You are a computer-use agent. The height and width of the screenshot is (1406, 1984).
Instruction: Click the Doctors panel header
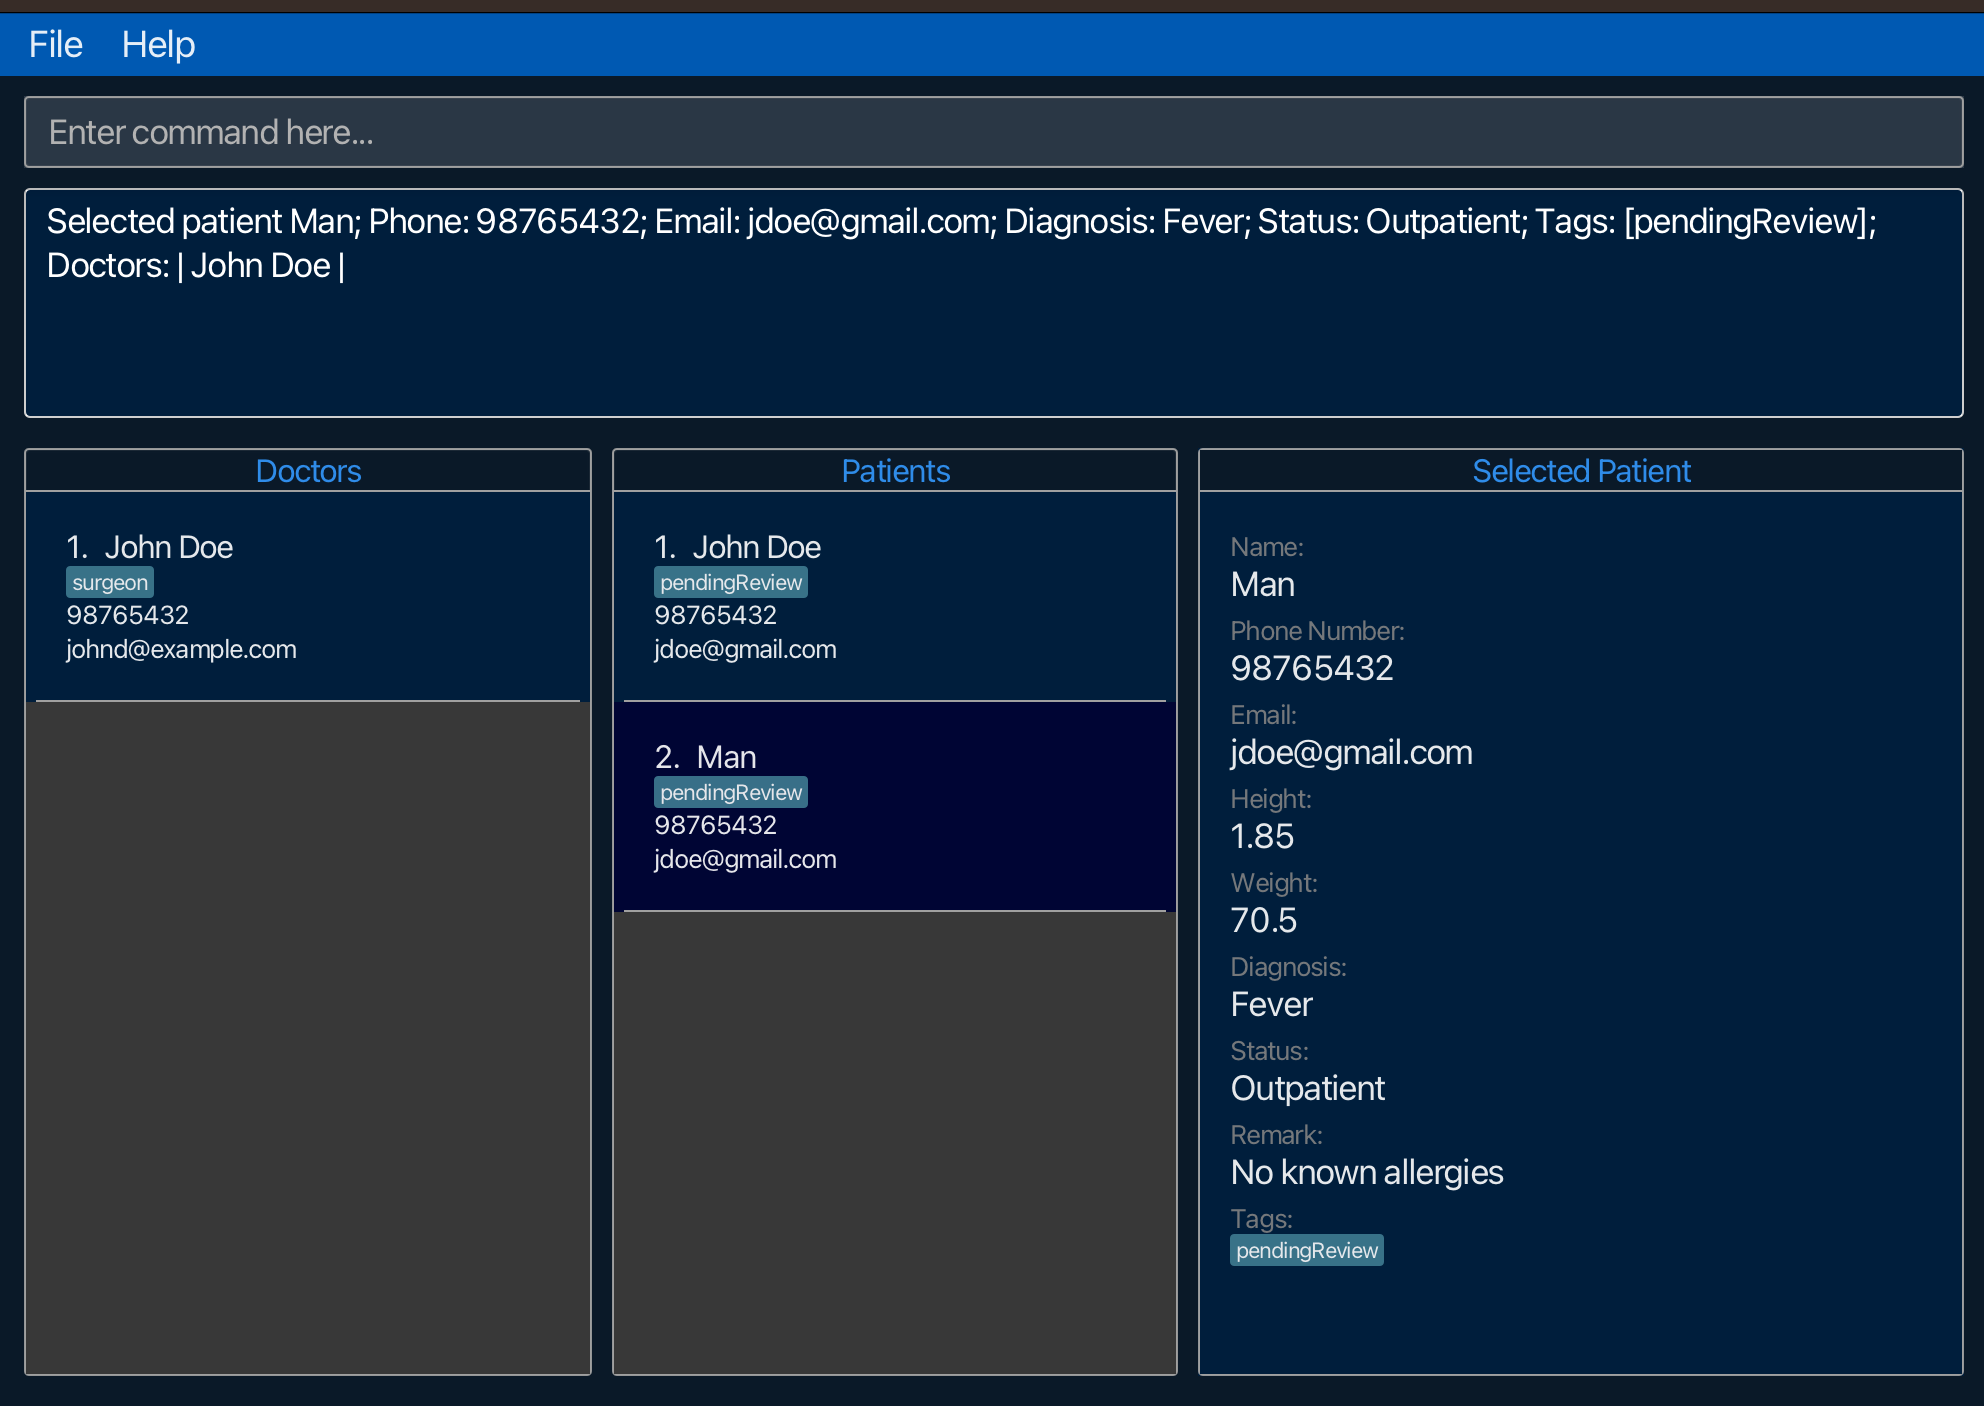tap(308, 471)
